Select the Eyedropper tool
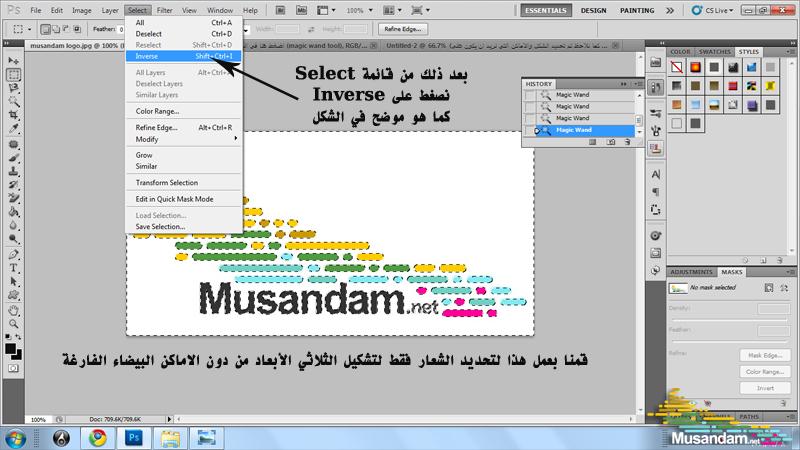 13,129
